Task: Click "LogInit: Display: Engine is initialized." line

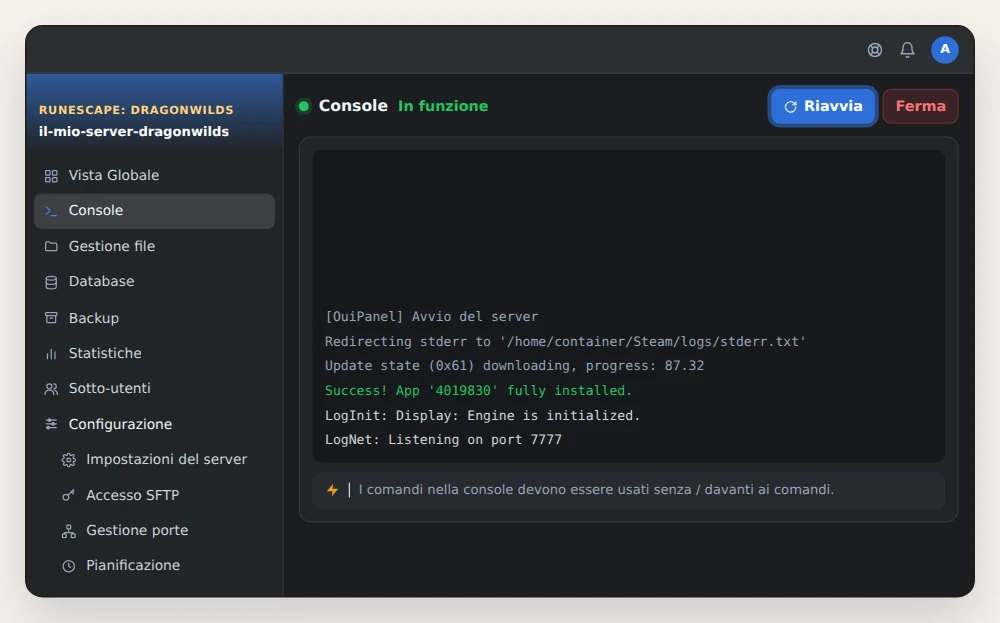Action: [482, 416]
